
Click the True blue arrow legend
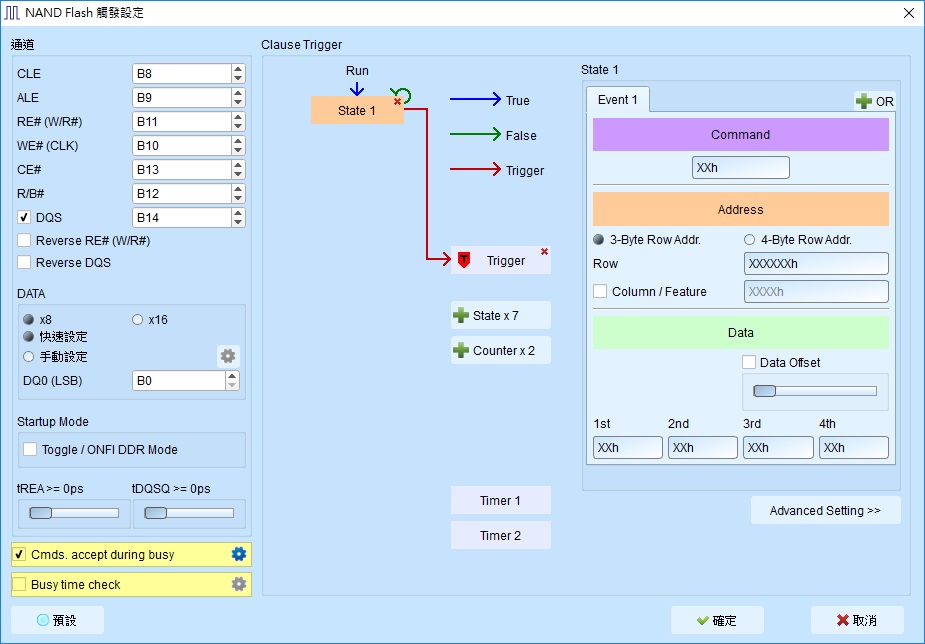coord(475,100)
